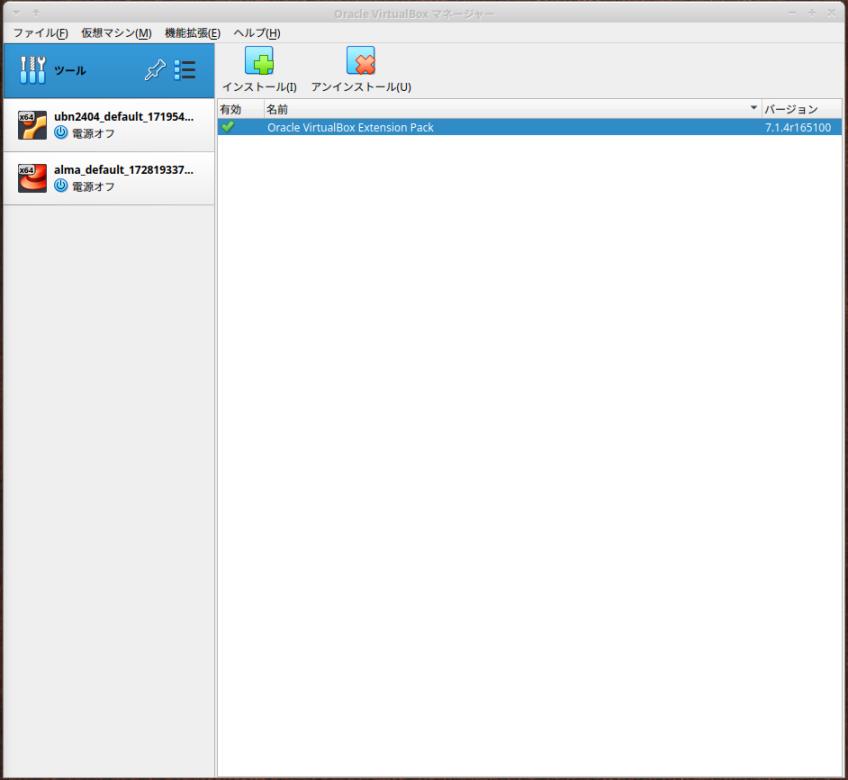
Task: Click green checkmark for Extension Pack
Action: click(228, 127)
